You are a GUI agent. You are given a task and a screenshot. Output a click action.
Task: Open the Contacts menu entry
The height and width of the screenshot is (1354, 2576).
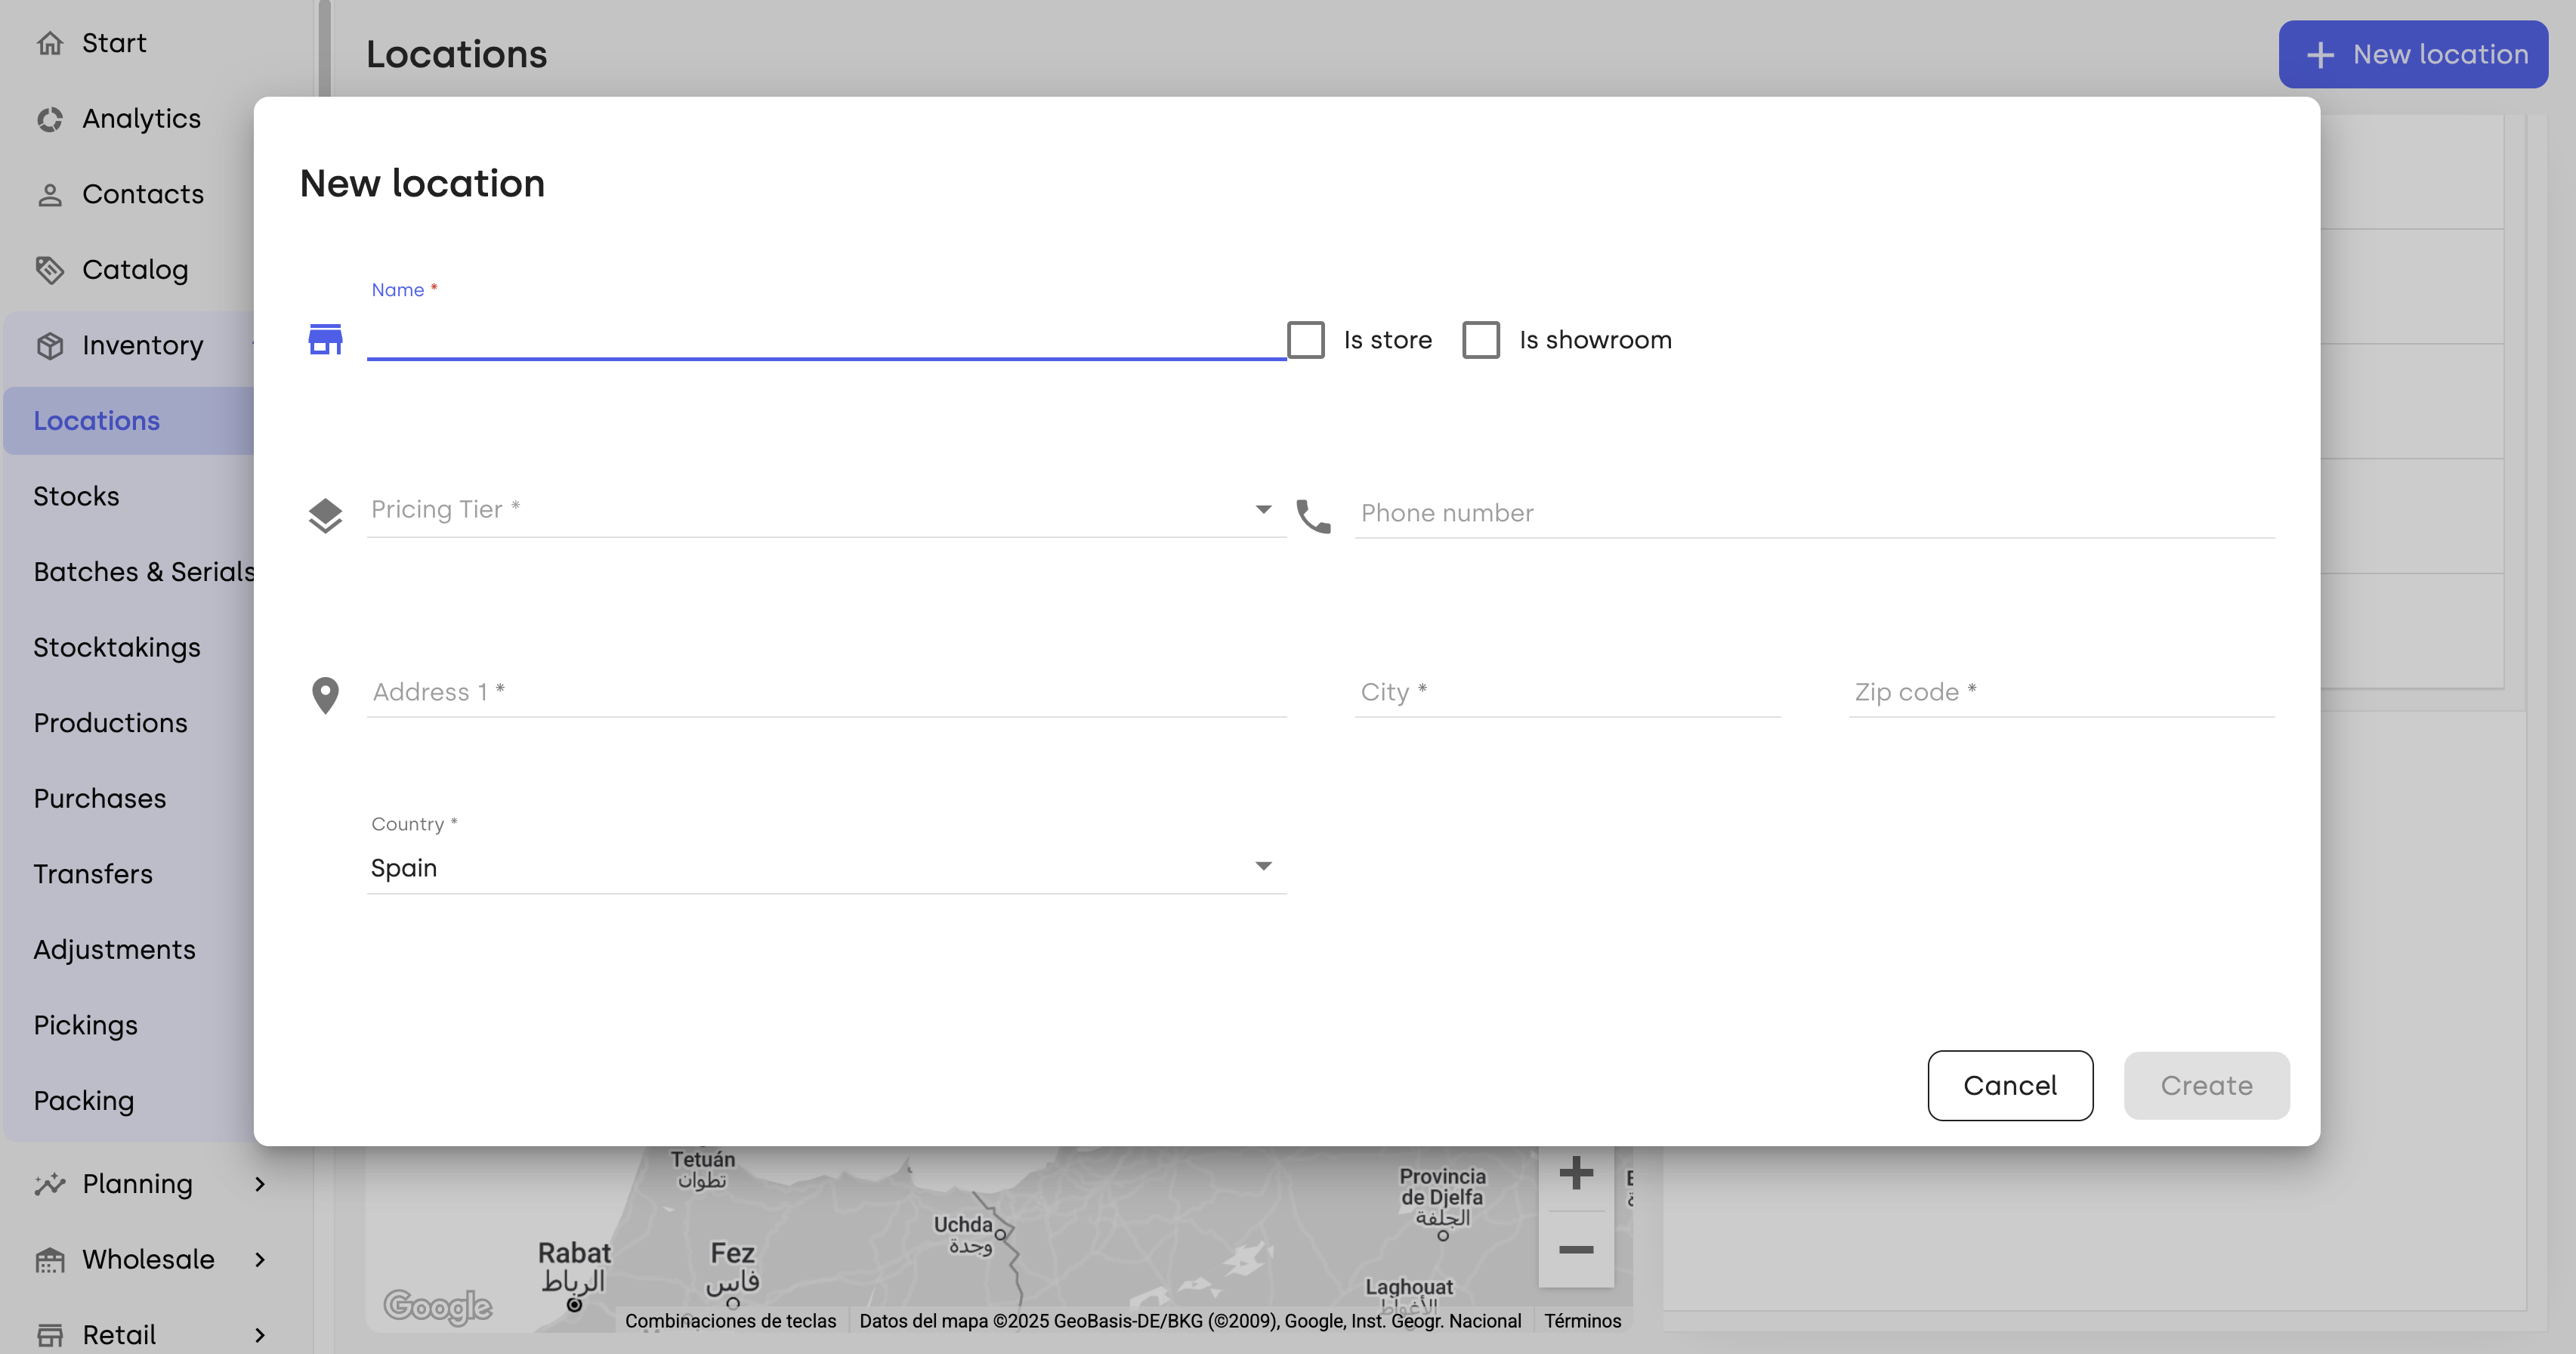point(143,194)
